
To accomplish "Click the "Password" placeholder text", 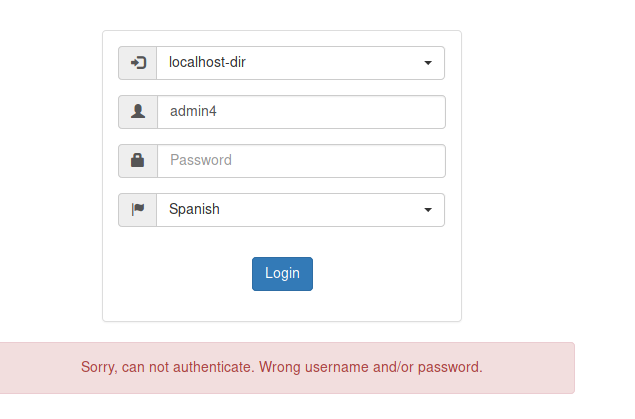I will click(201, 160).
